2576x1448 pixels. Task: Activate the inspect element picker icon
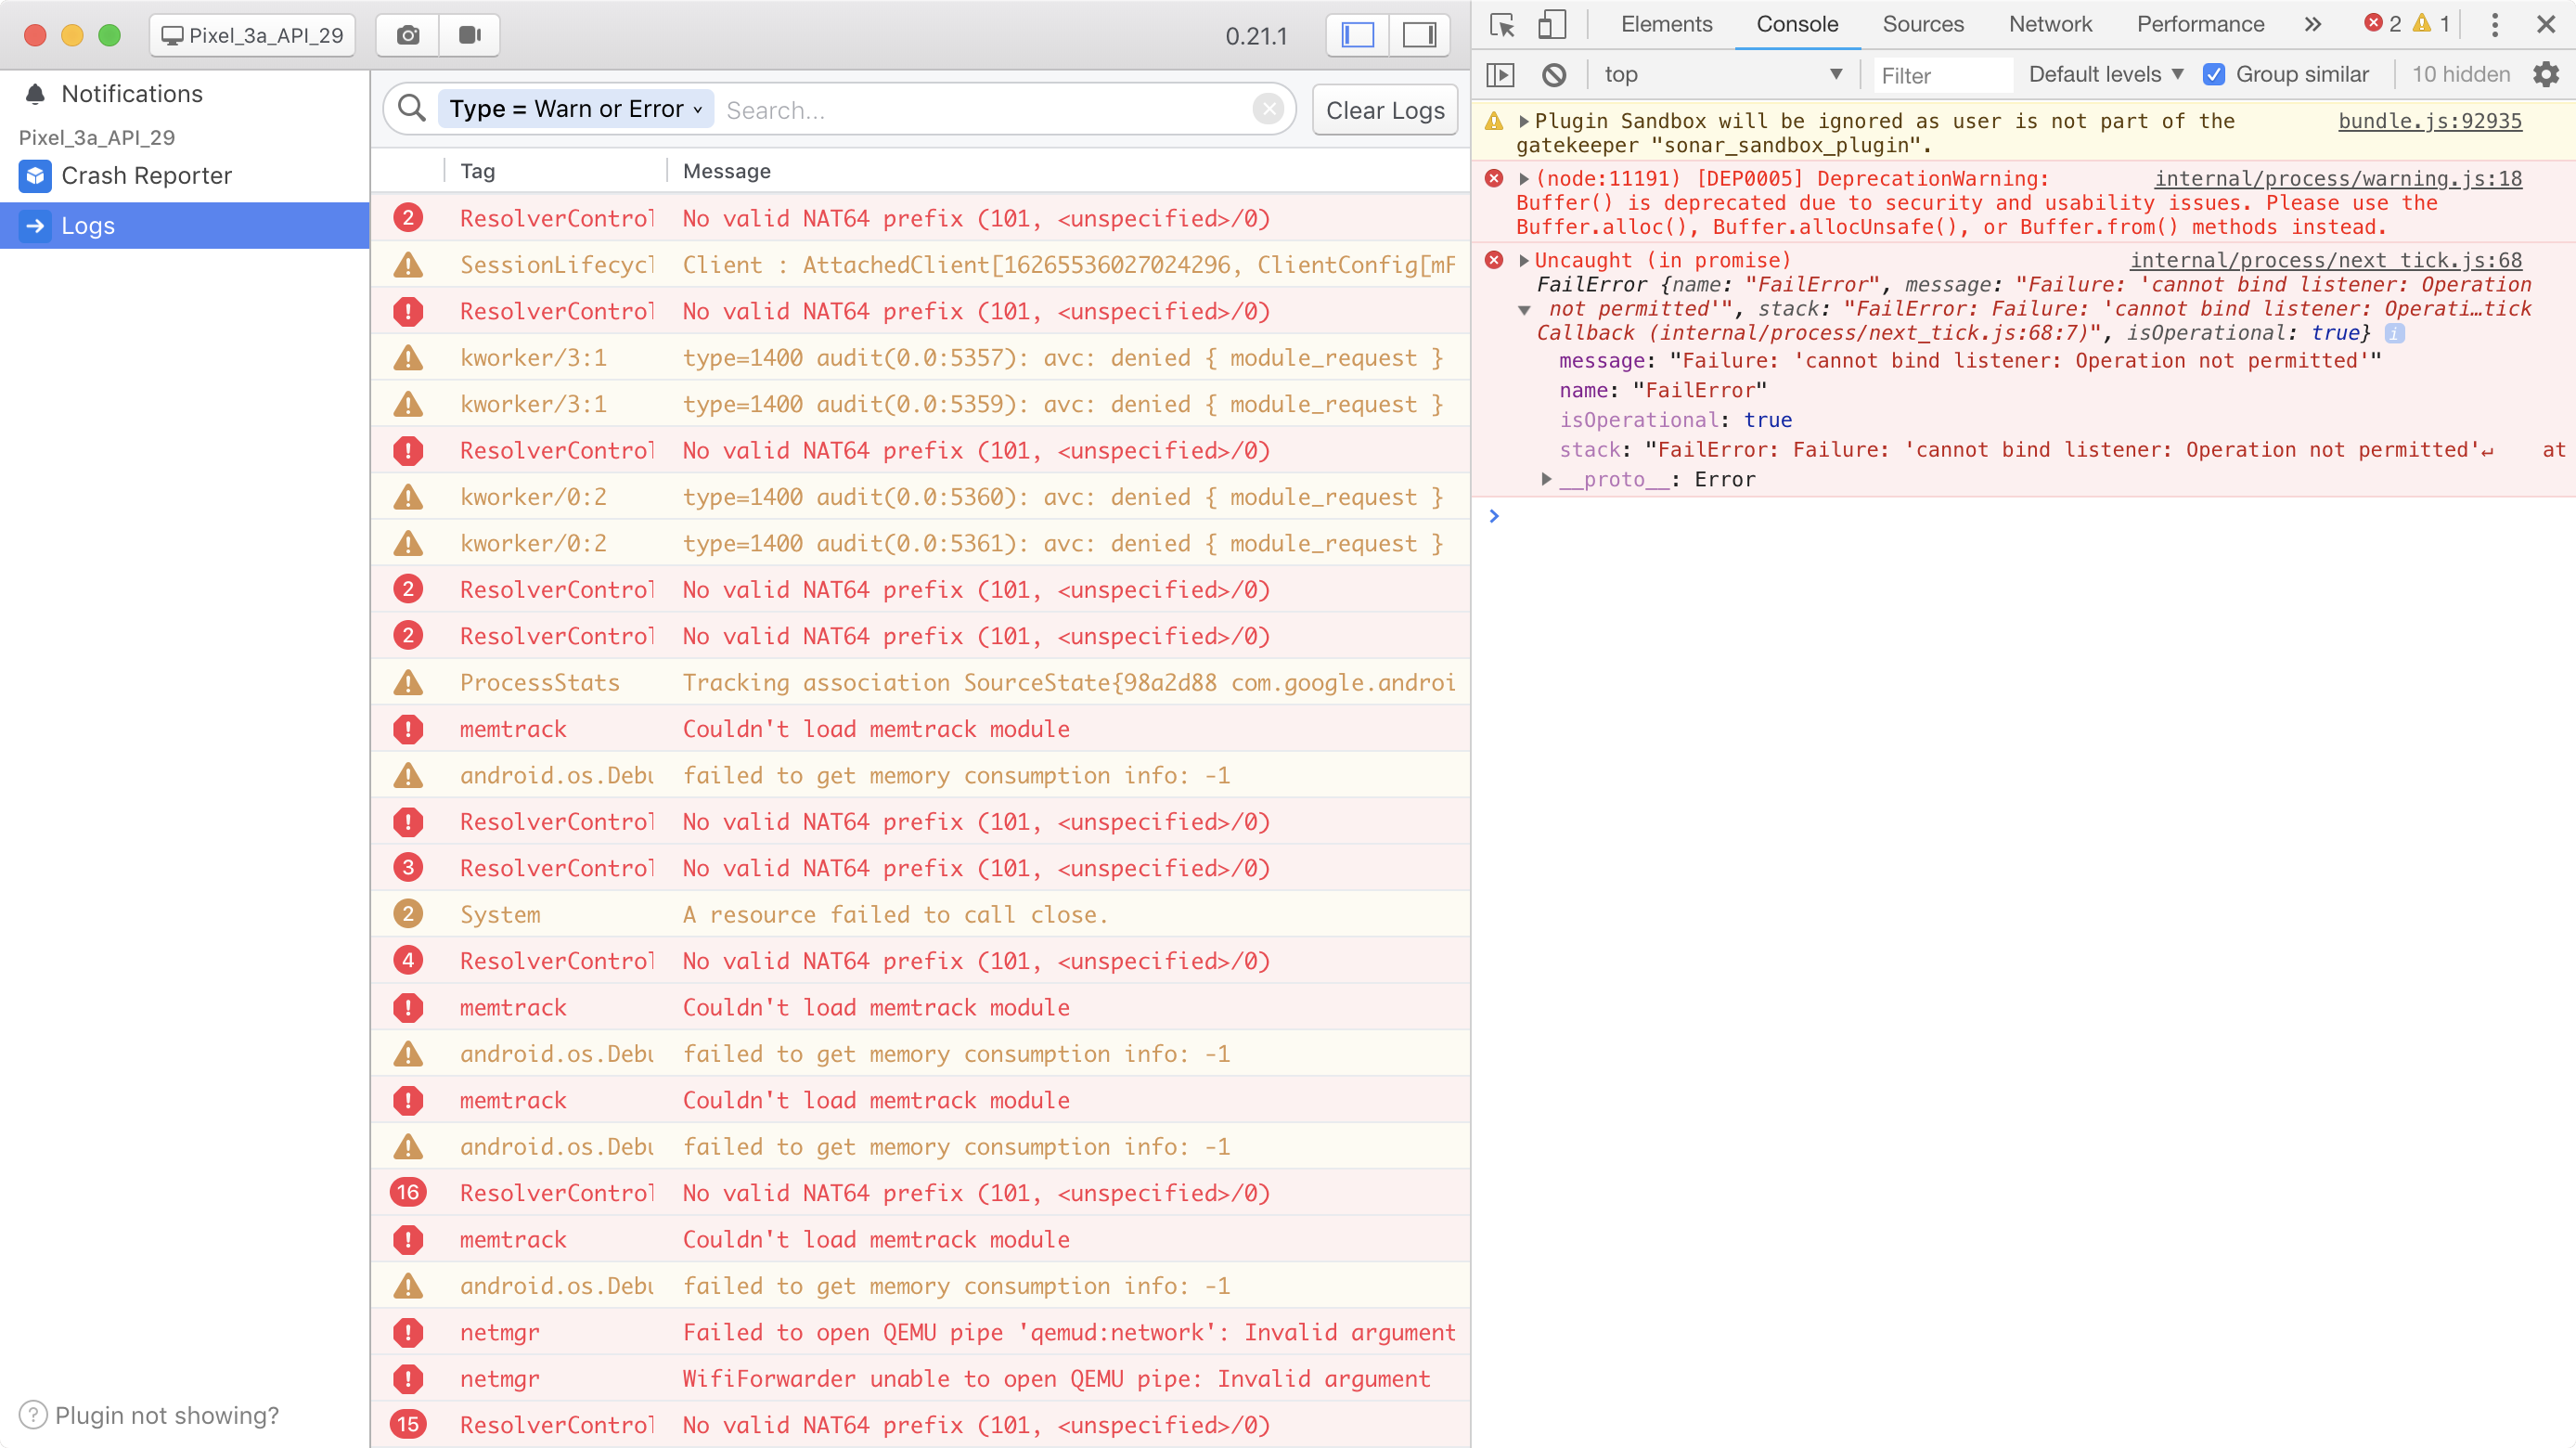coord(1502,24)
